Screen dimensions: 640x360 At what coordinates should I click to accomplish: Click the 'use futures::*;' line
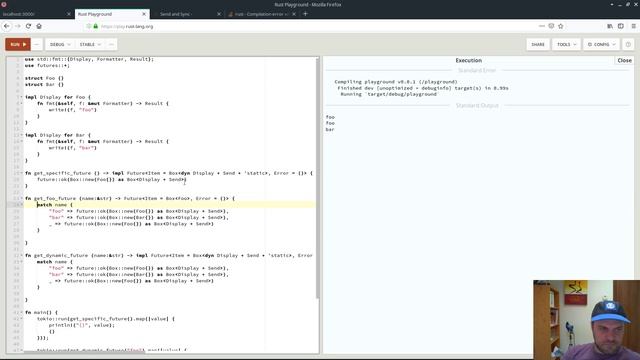coord(47,65)
